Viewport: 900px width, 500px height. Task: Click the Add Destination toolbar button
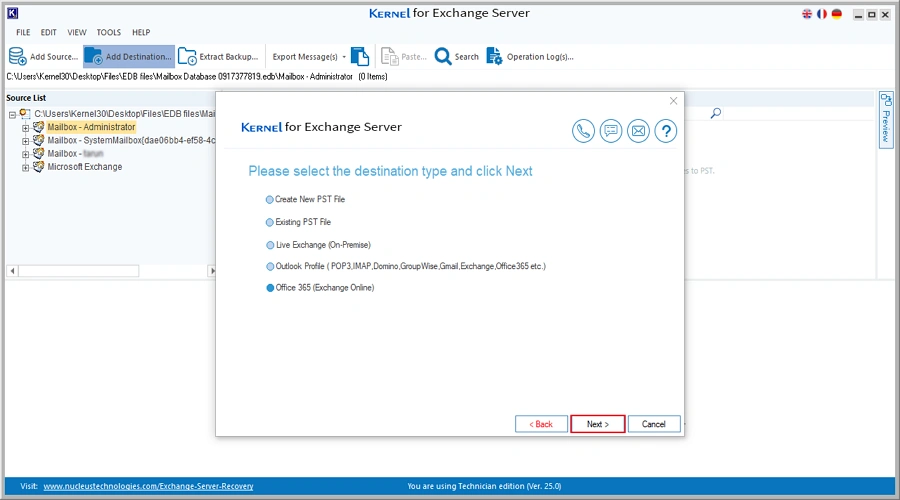coord(129,56)
